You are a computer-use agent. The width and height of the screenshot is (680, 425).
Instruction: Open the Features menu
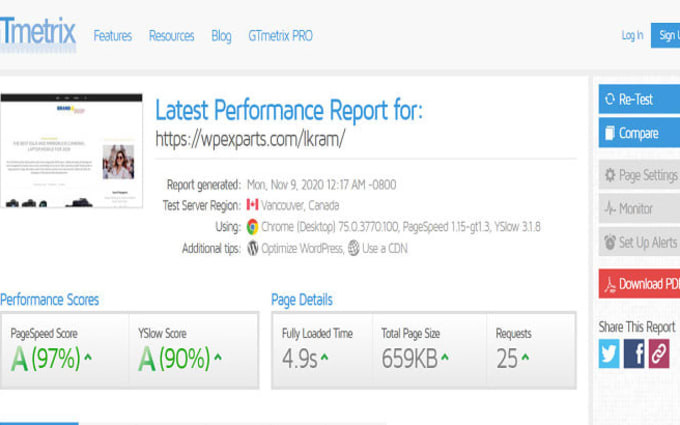click(113, 36)
